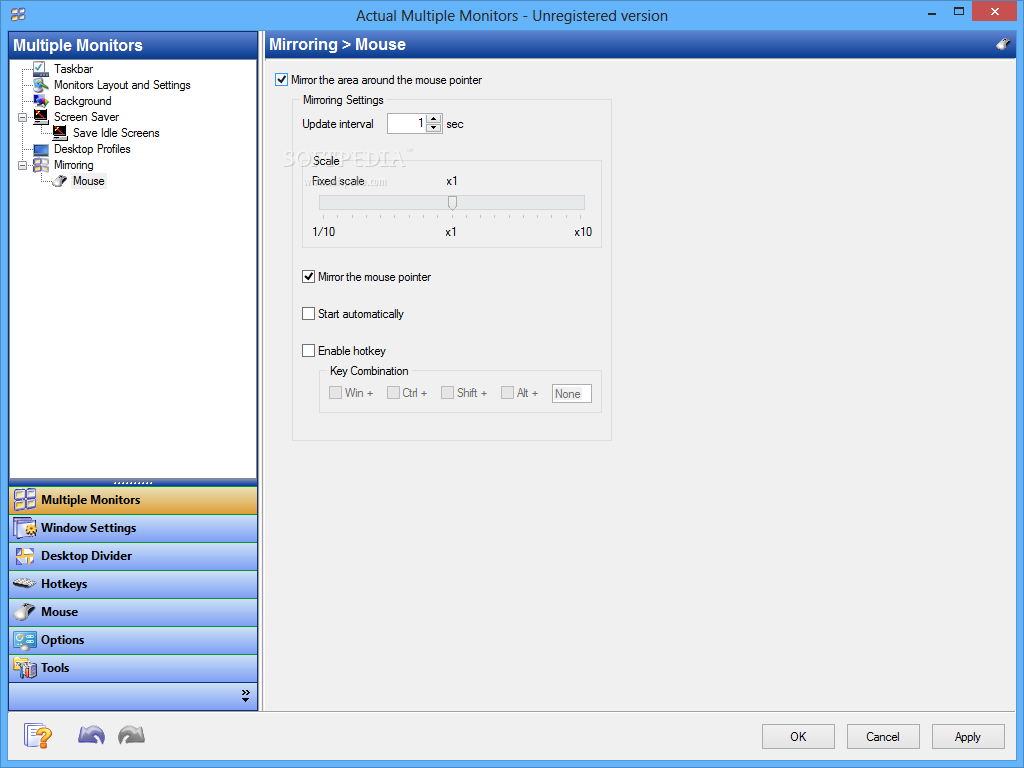Toggle the Shift + checkbox

click(x=447, y=392)
